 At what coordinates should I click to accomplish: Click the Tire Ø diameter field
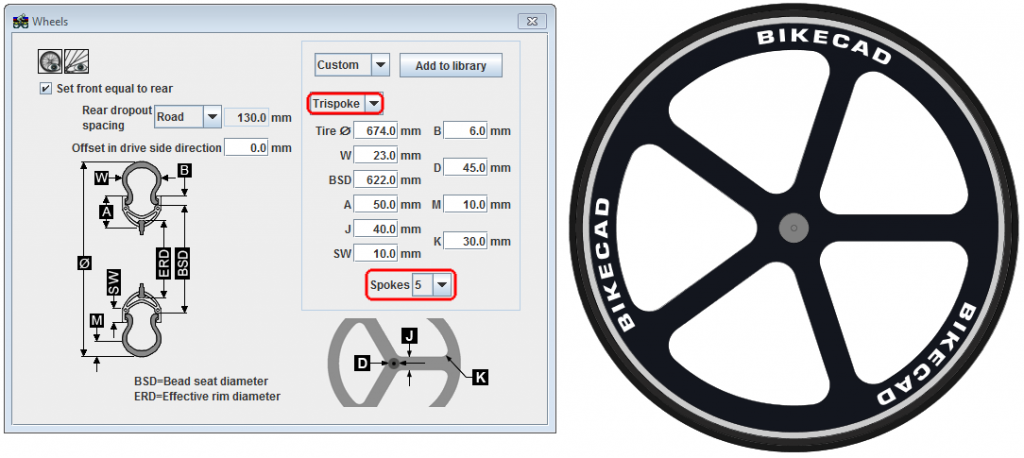tap(378, 131)
